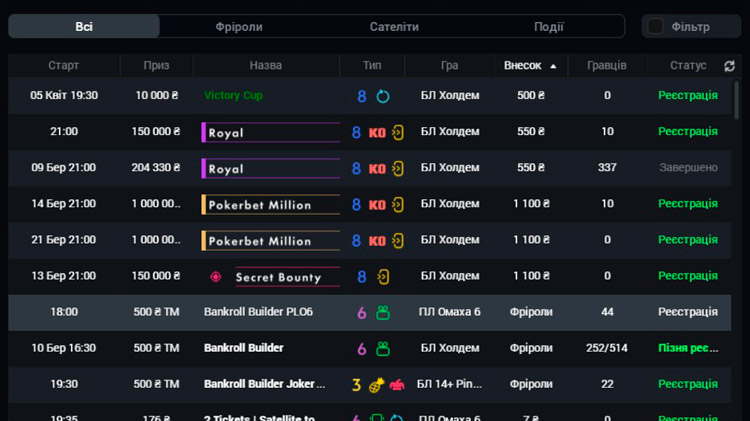Click the Пізня реєстрація status for Bankroll Builder
This screenshot has height=421, width=750.
click(687, 349)
